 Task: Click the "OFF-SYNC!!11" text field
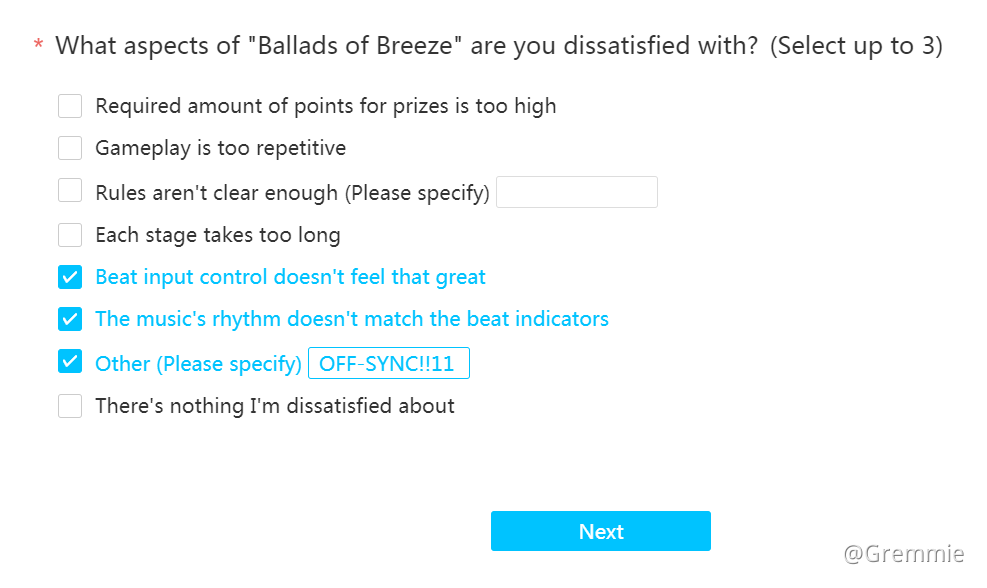click(388, 362)
